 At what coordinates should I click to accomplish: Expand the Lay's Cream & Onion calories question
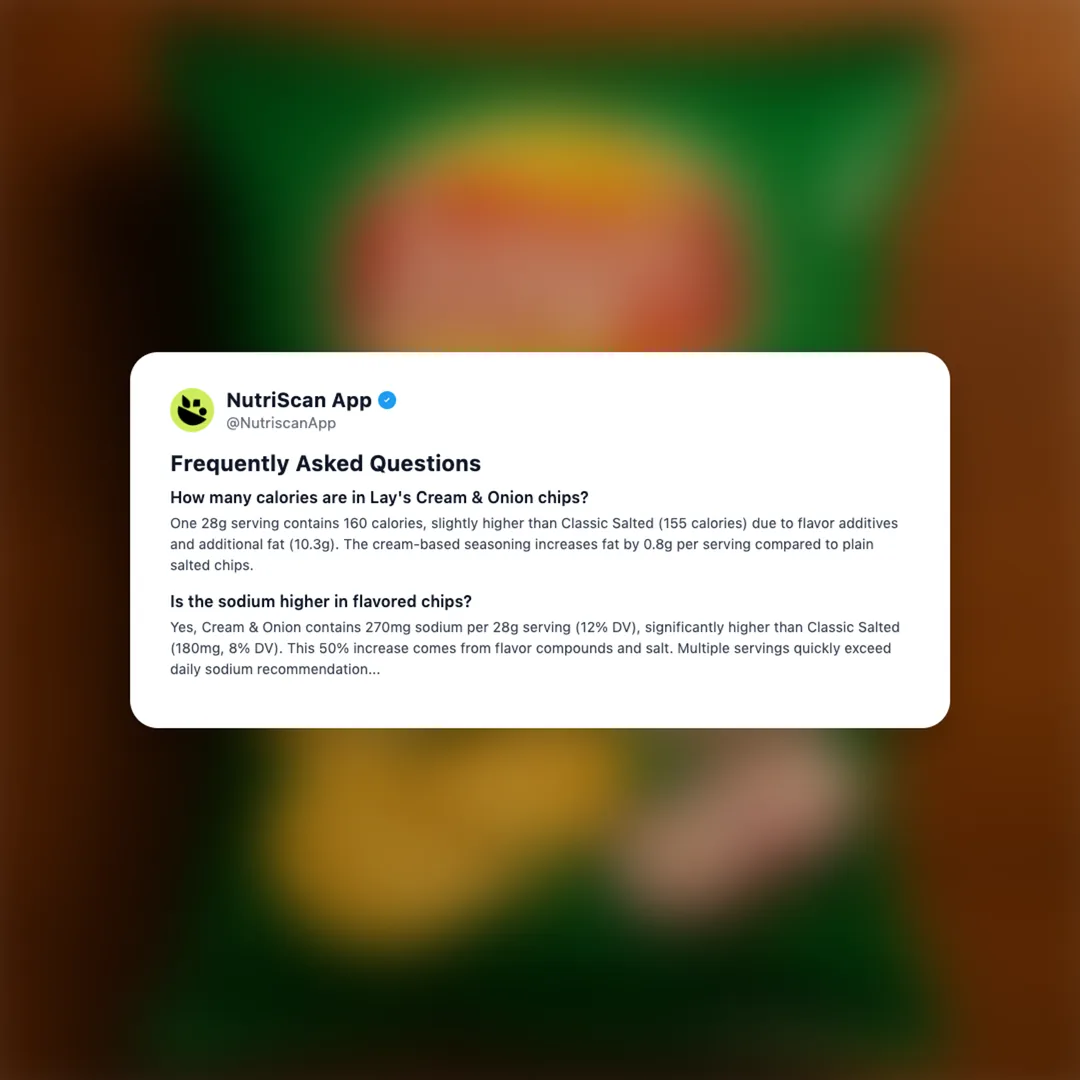click(x=380, y=497)
